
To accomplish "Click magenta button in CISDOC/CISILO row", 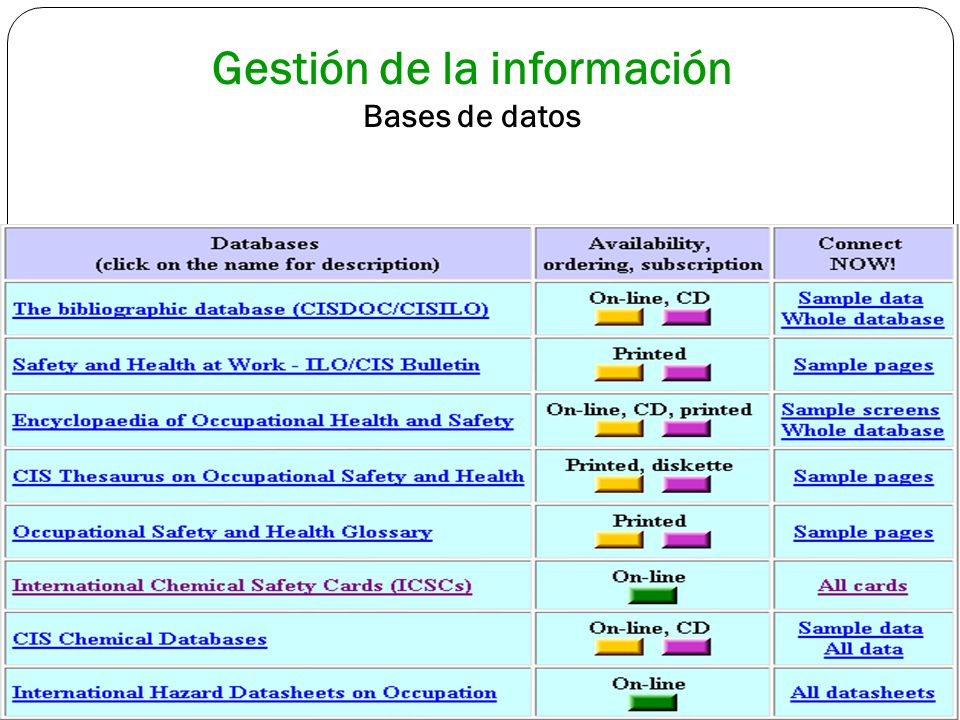I will (686, 317).
